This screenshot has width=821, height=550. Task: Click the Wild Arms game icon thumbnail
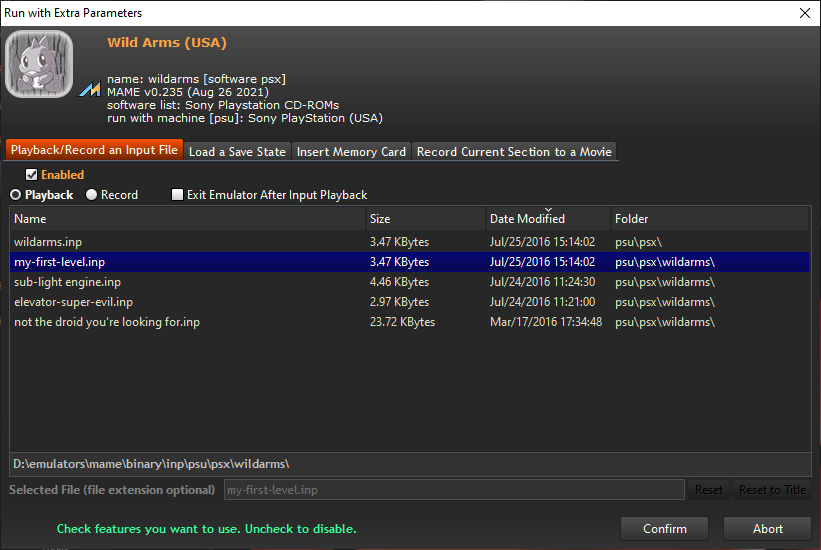[40, 64]
